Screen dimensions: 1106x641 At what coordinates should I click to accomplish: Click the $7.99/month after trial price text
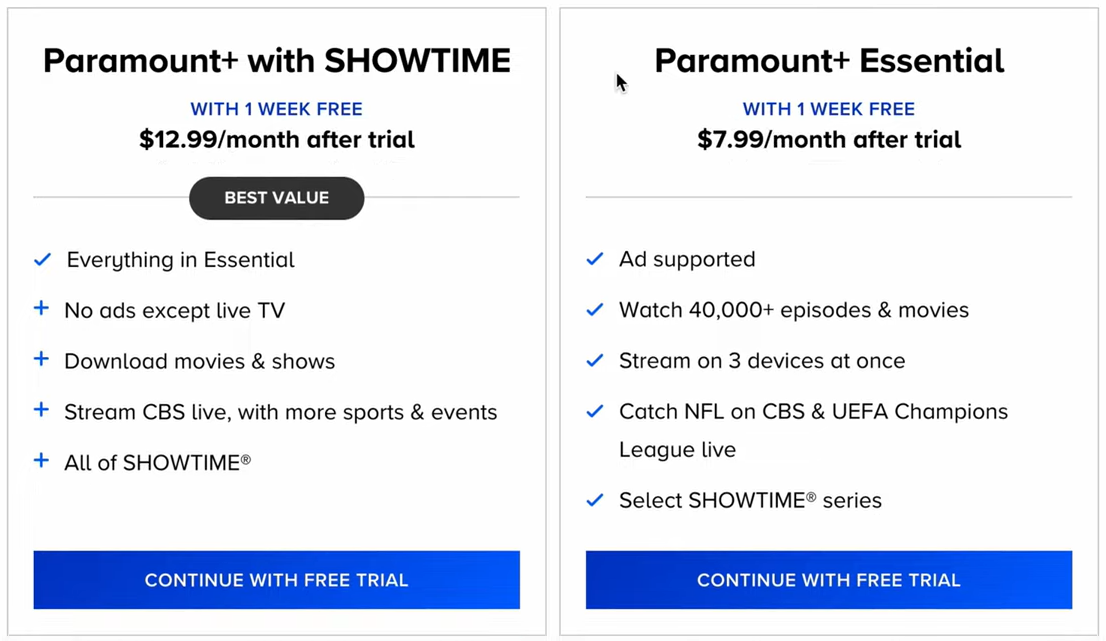828,139
